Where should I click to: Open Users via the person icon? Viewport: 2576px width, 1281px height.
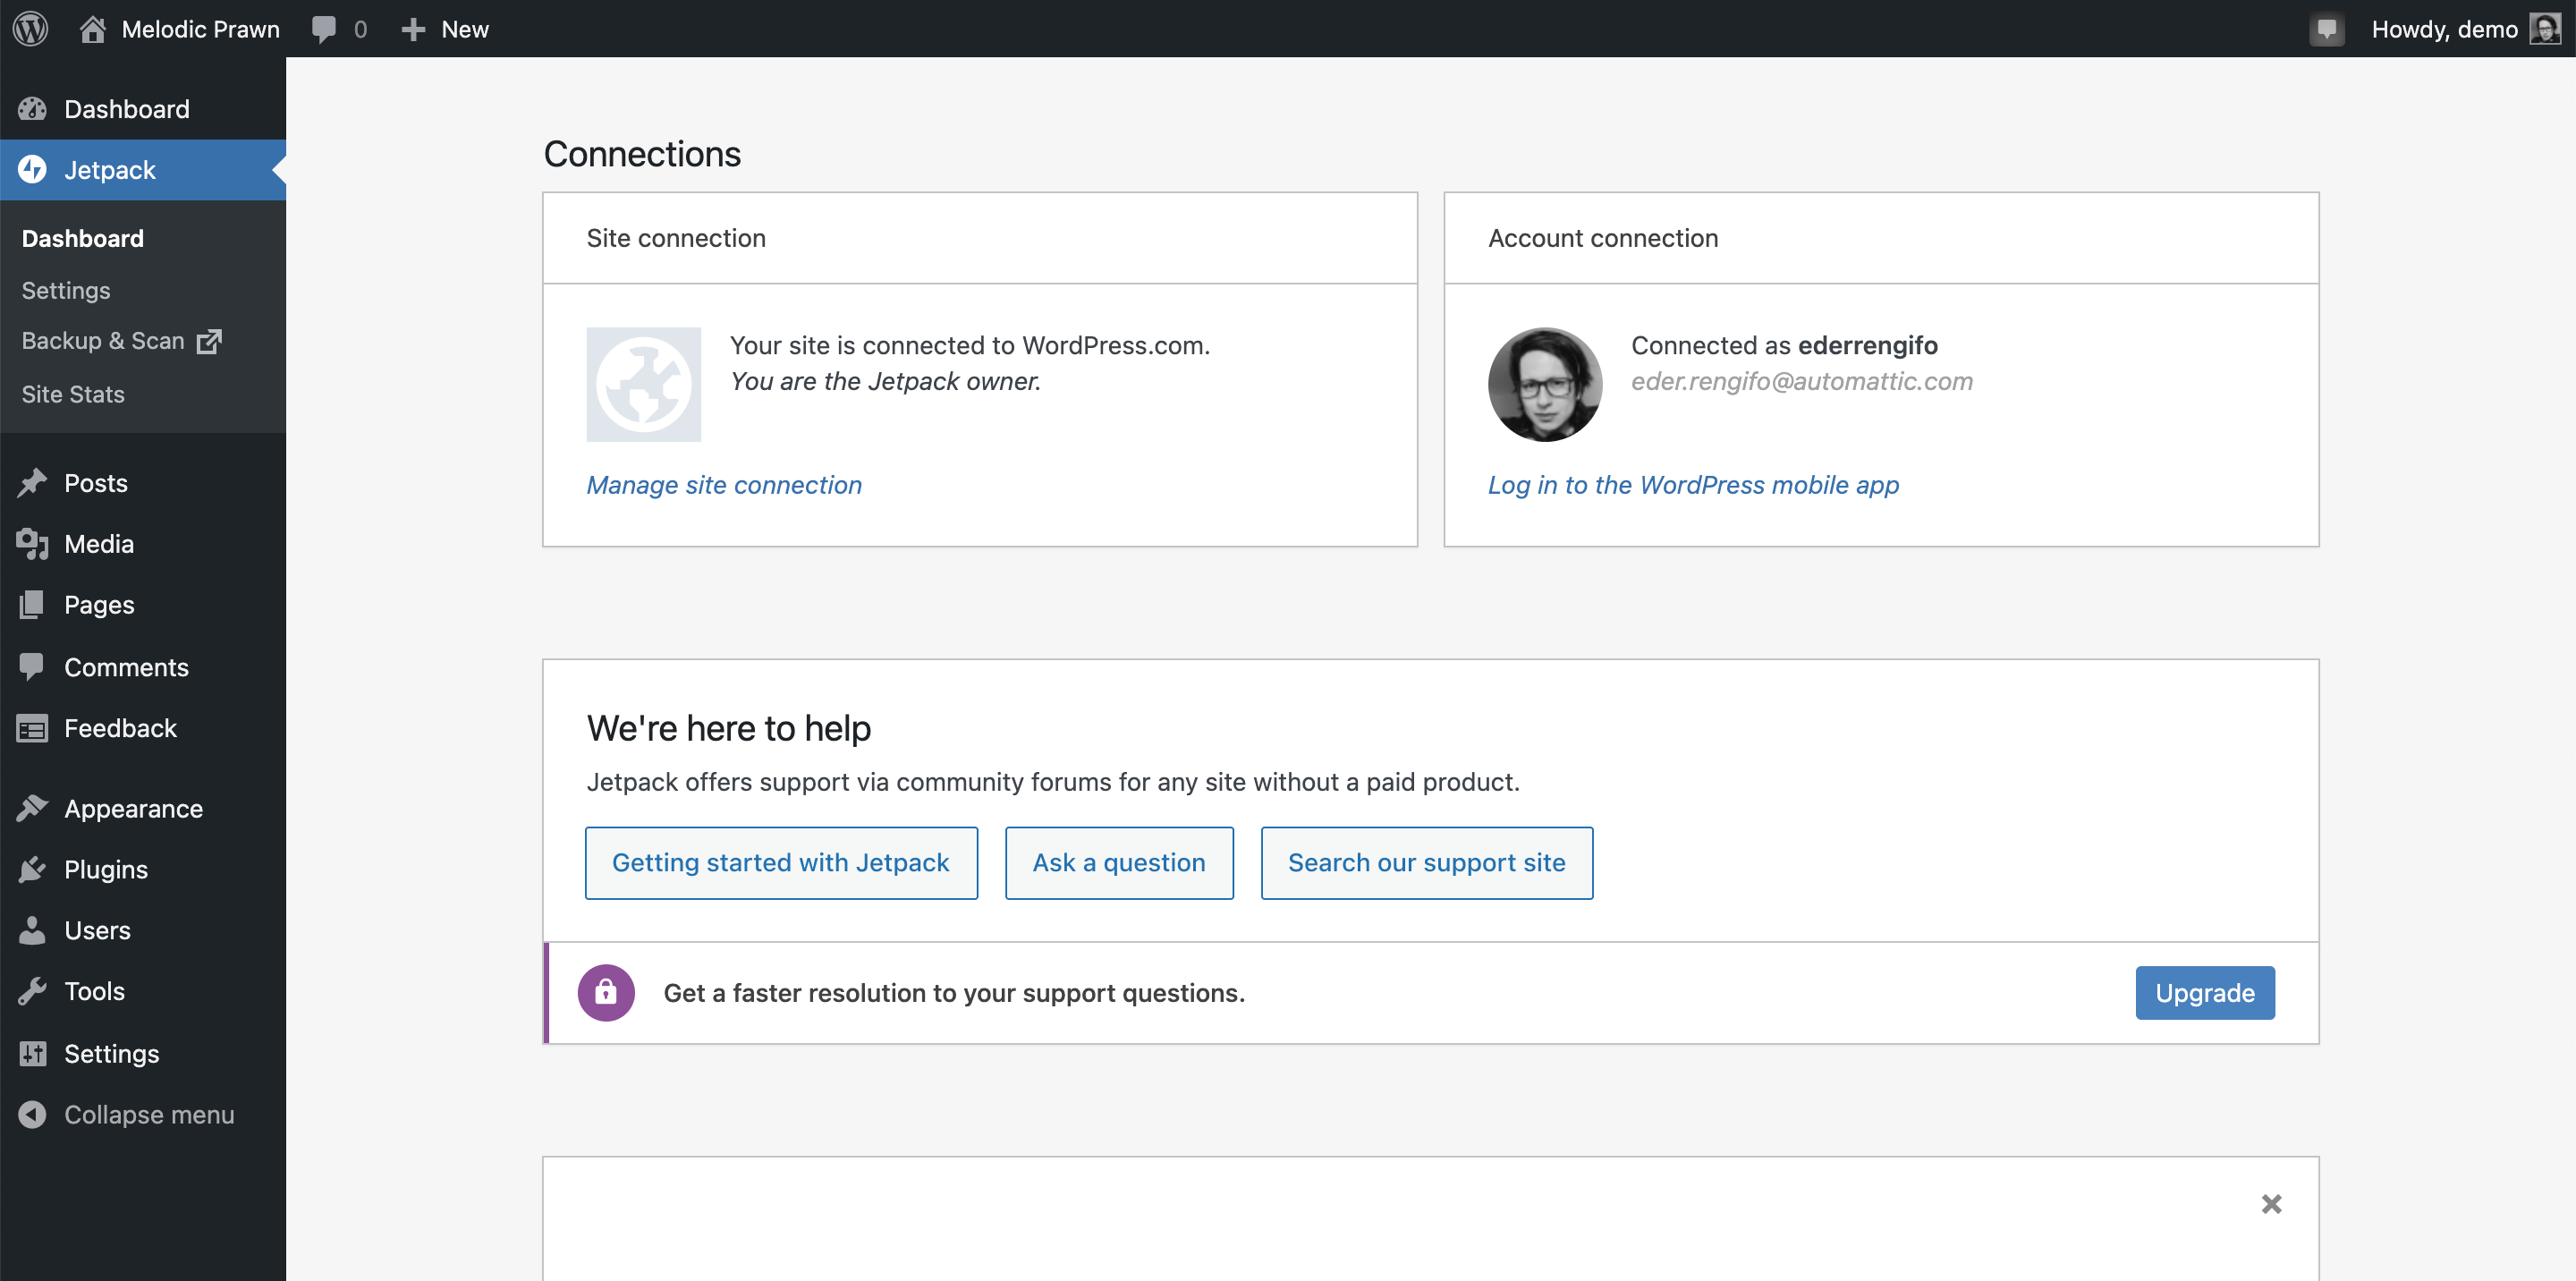pos(31,929)
